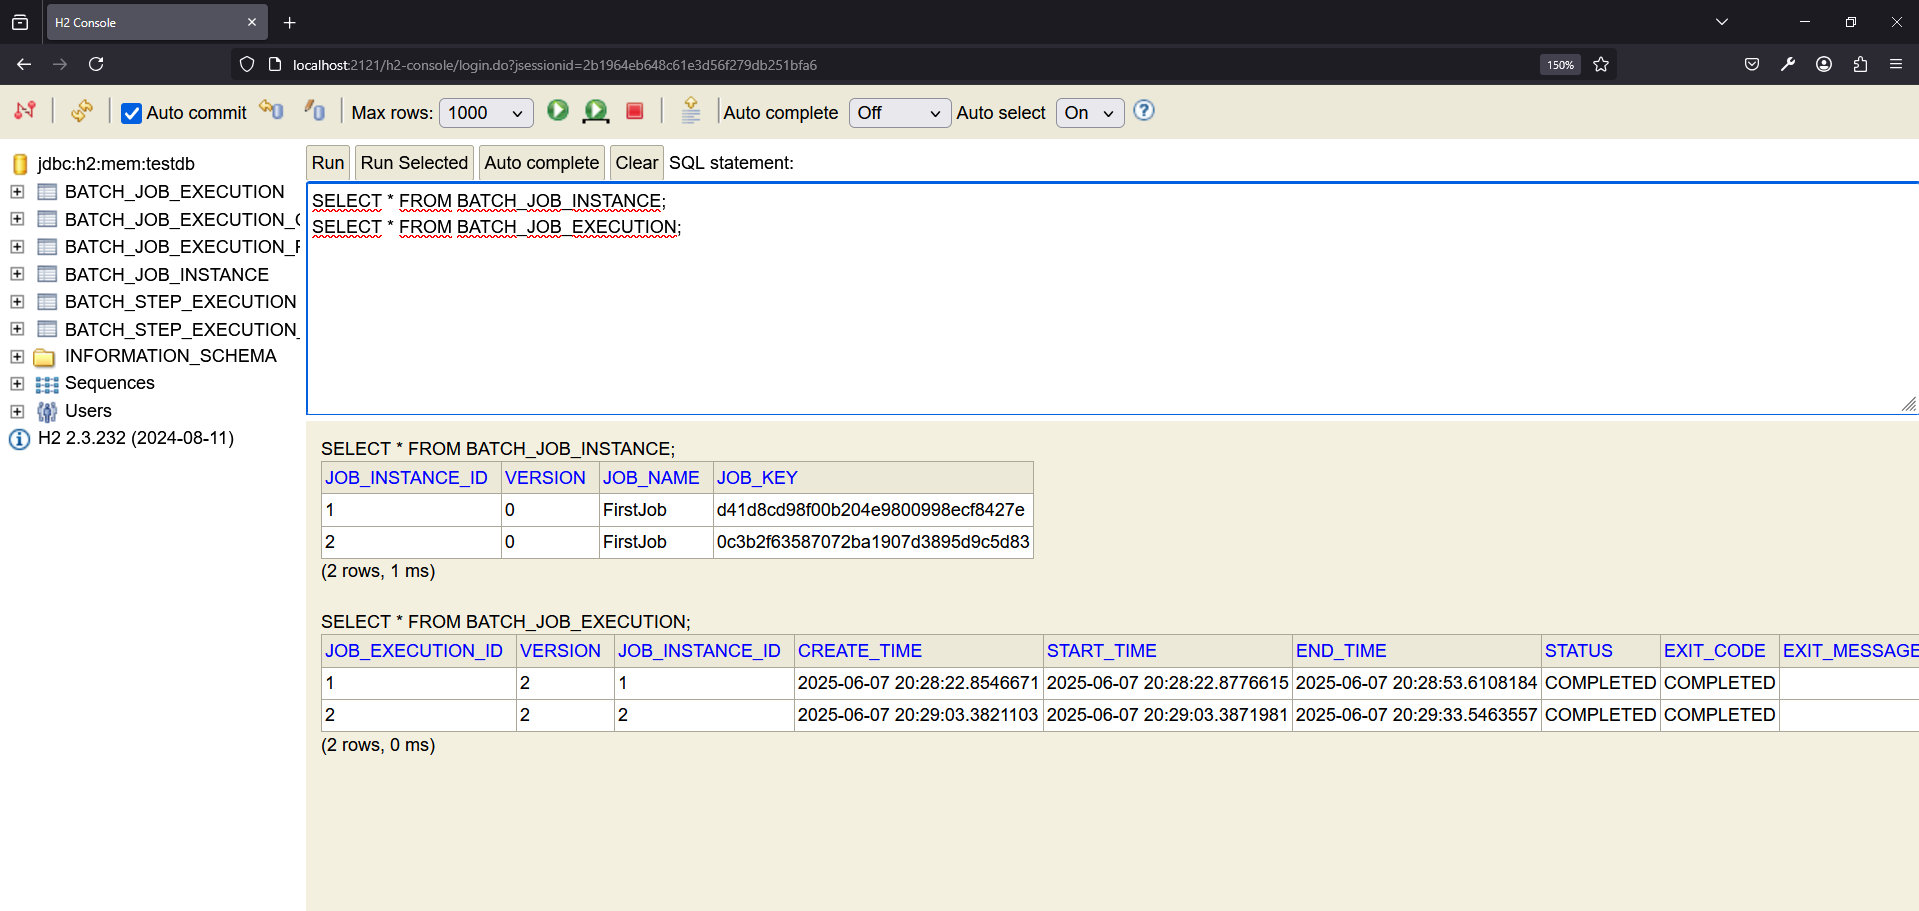The width and height of the screenshot is (1919, 911).
Task: Click the EXIT_CODE column header
Action: pos(1715,651)
